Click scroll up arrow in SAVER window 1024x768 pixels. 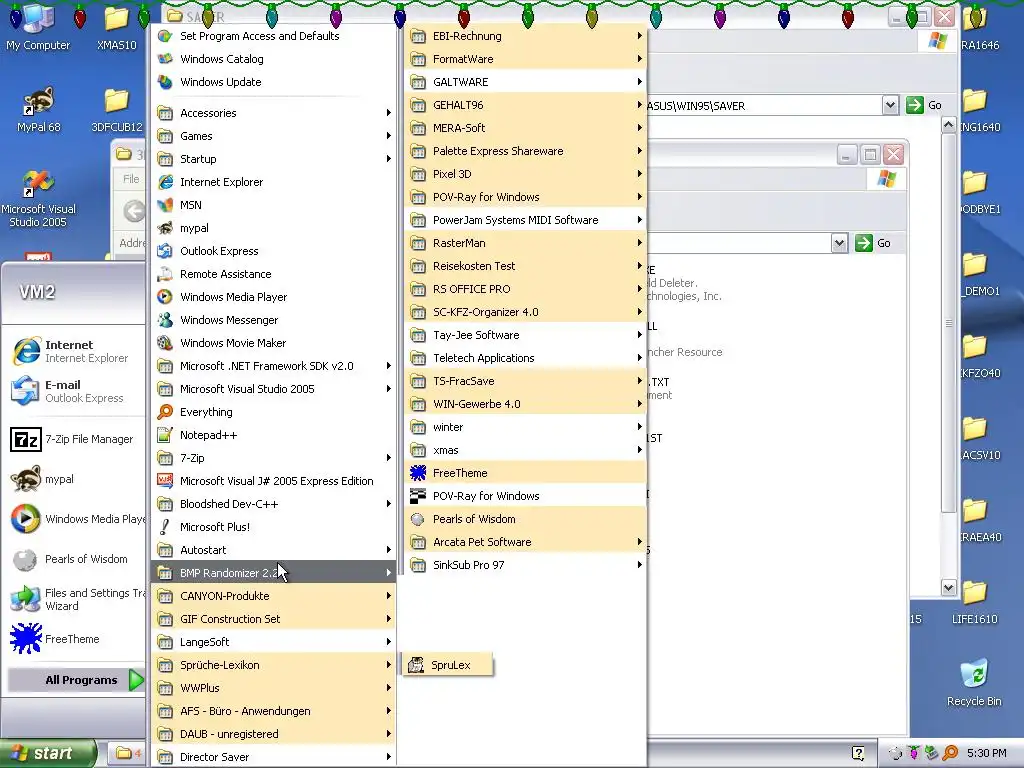tap(948, 125)
